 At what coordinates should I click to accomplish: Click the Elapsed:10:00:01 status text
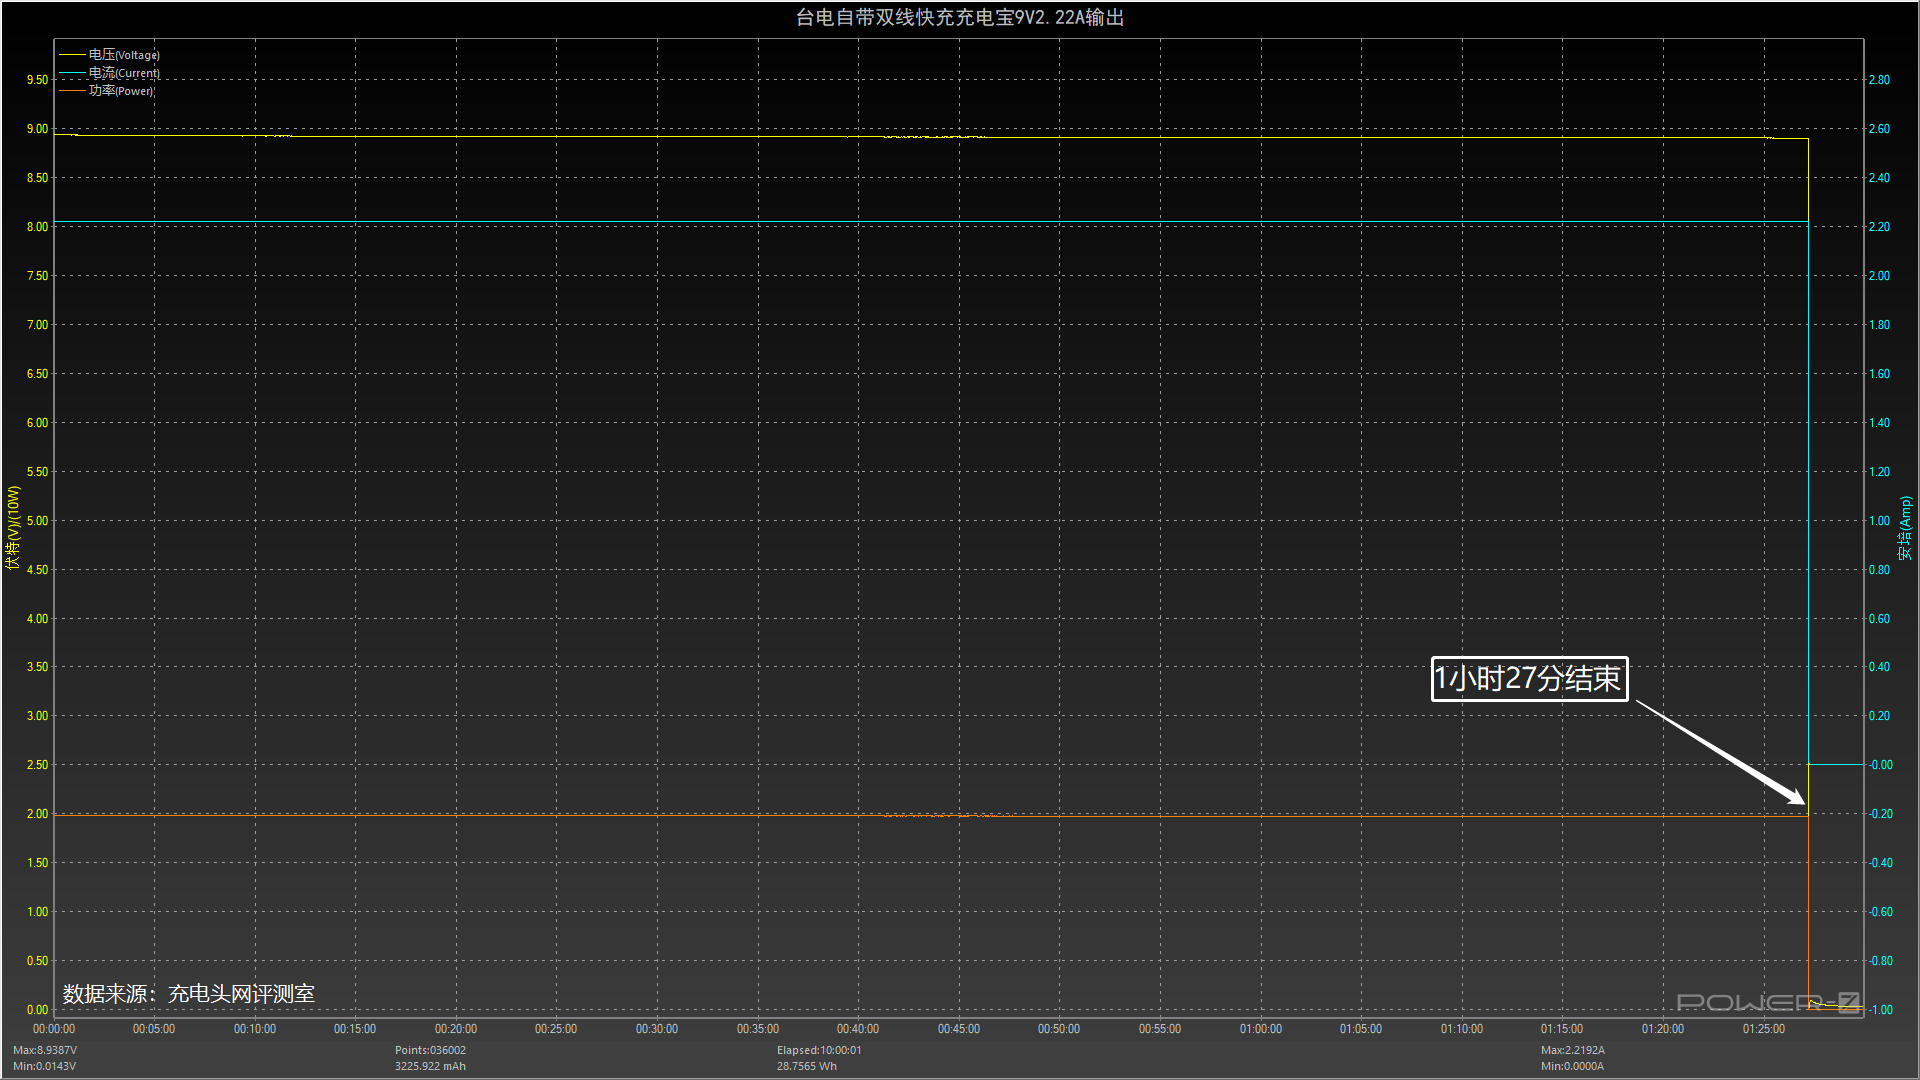tap(818, 1050)
